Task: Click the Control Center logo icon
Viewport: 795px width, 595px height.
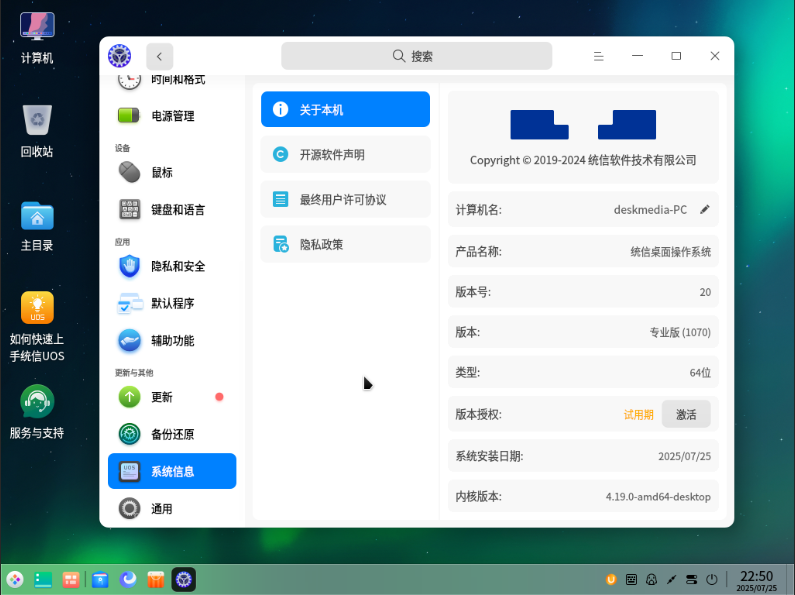Action: tap(120, 56)
